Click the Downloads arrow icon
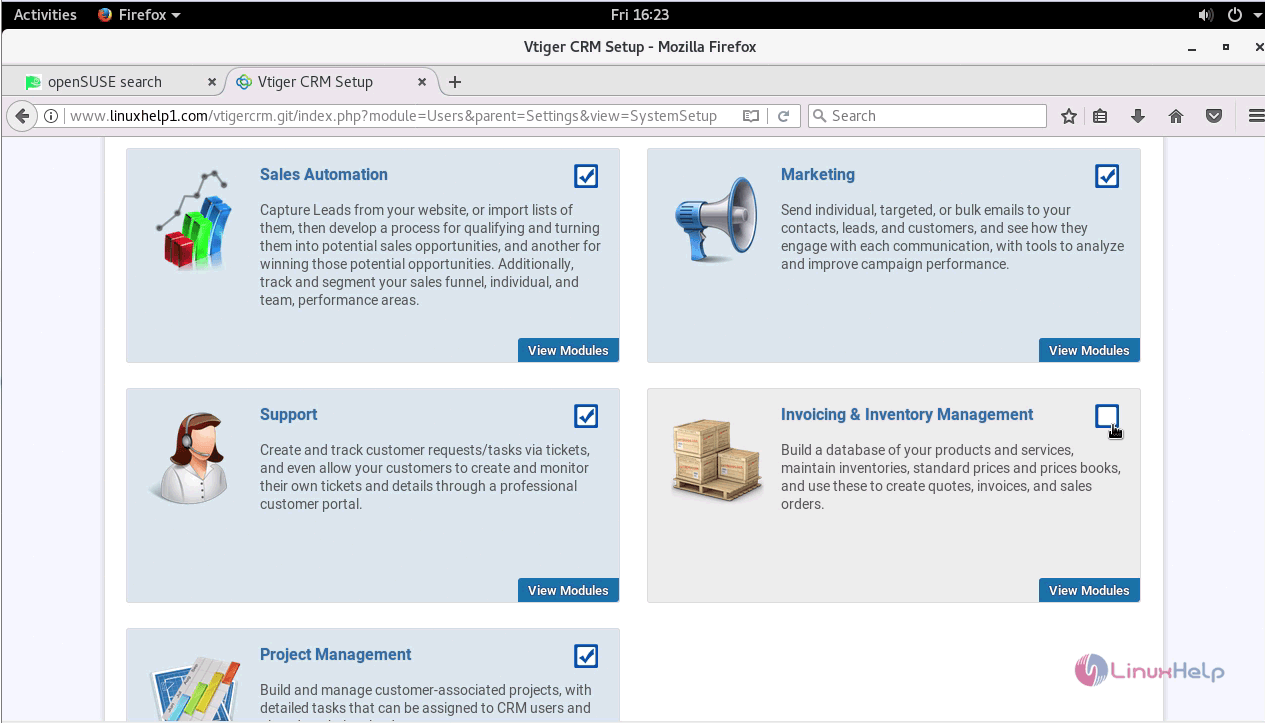This screenshot has height=723, width=1265. coord(1138,115)
